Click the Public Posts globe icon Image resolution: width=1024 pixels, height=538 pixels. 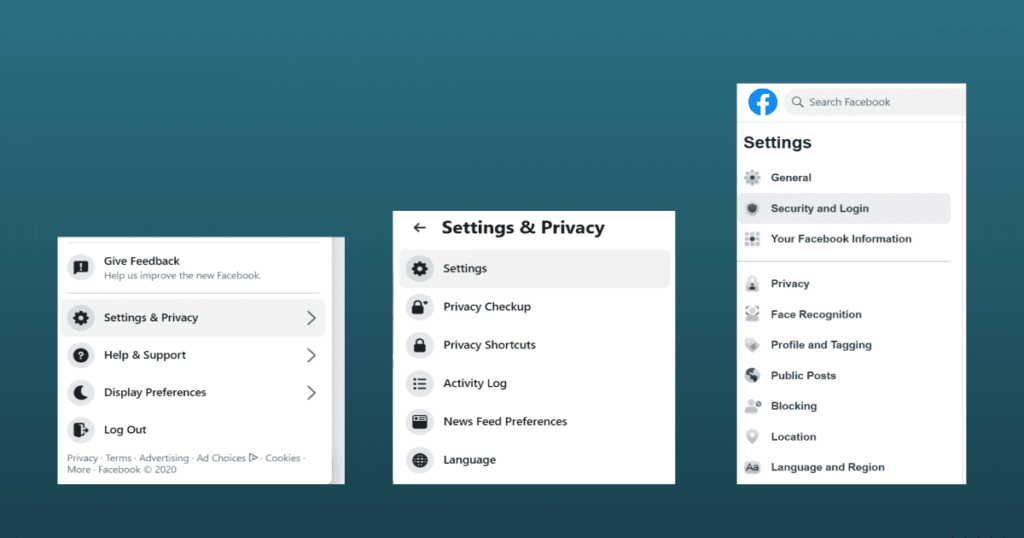click(752, 375)
